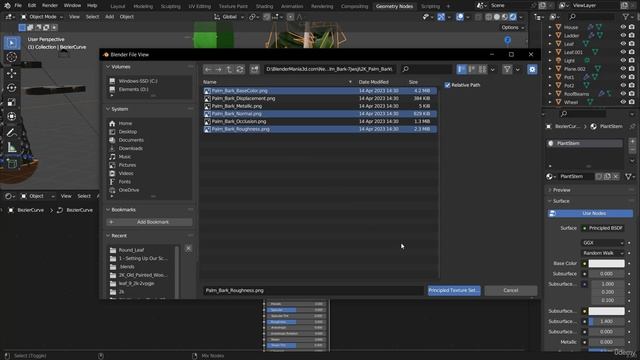640x360 pixels.
Task: Open Object Mode dropdown
Action: 42,17
